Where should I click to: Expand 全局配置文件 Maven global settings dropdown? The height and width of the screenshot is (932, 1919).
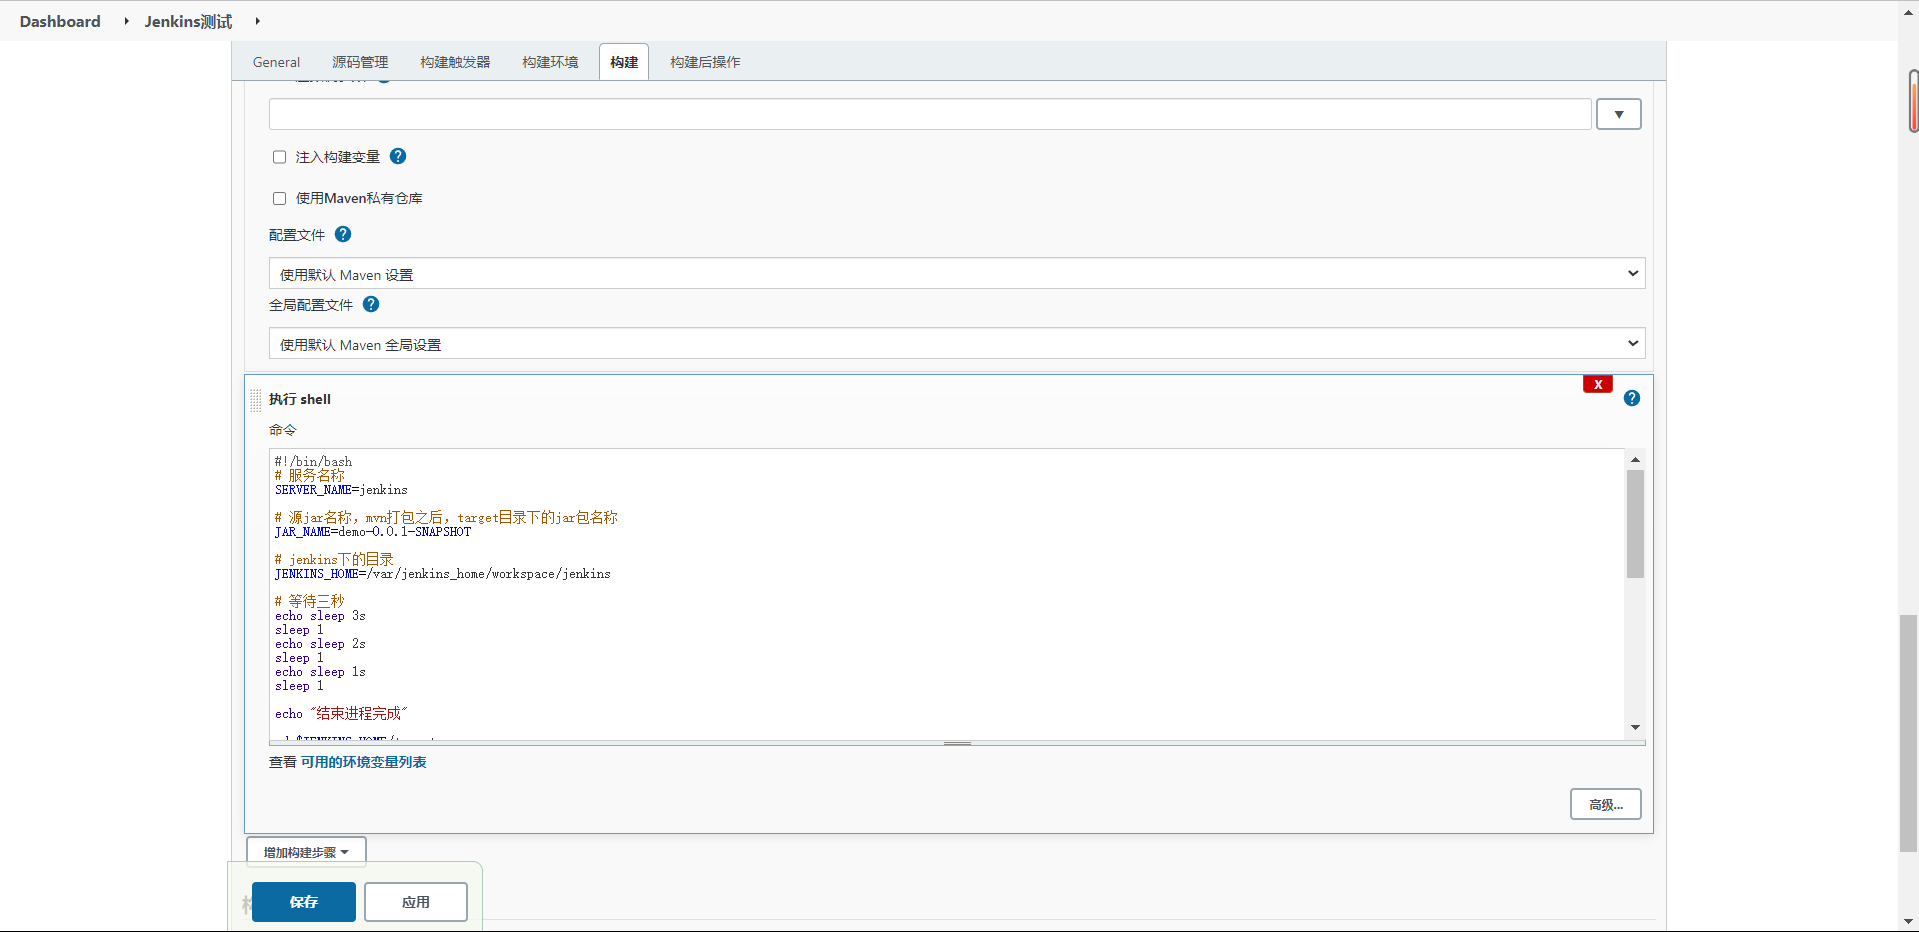pyautogui.click(x=956, y=344)
